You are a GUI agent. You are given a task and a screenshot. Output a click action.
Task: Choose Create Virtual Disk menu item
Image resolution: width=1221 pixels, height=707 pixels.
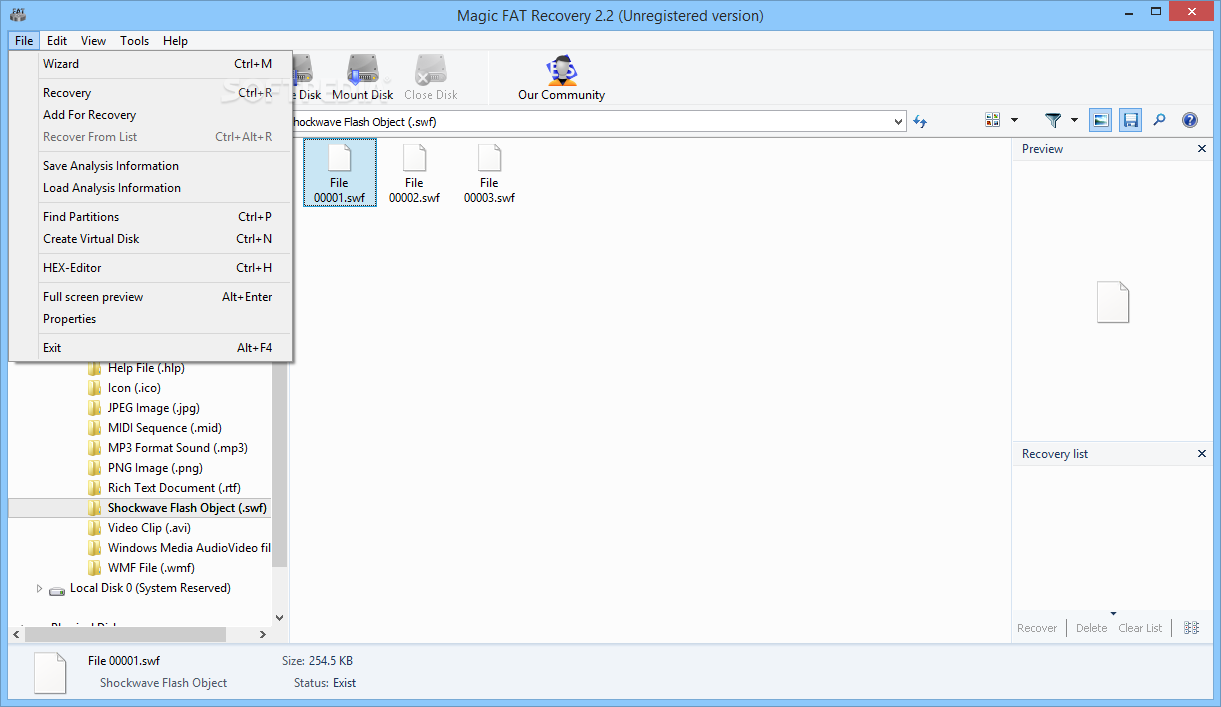150,239
